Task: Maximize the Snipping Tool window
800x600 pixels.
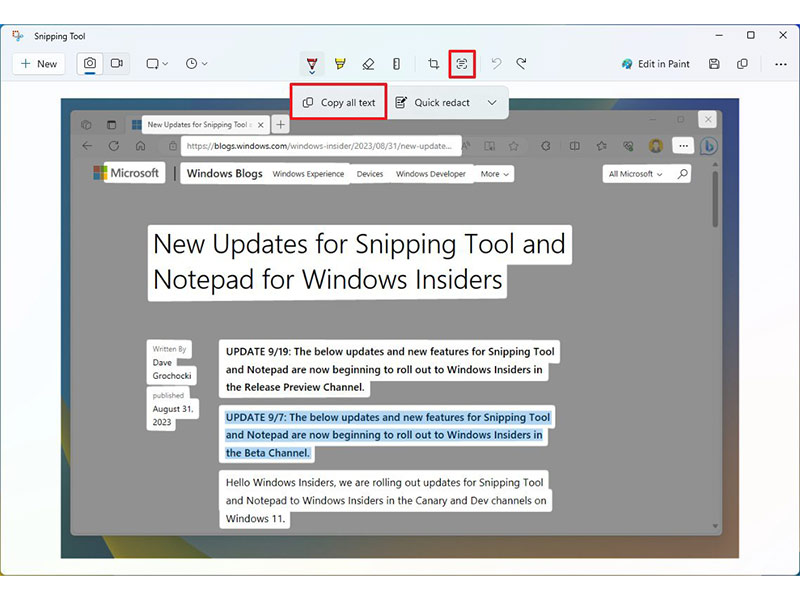Action: tap(751, 35)
